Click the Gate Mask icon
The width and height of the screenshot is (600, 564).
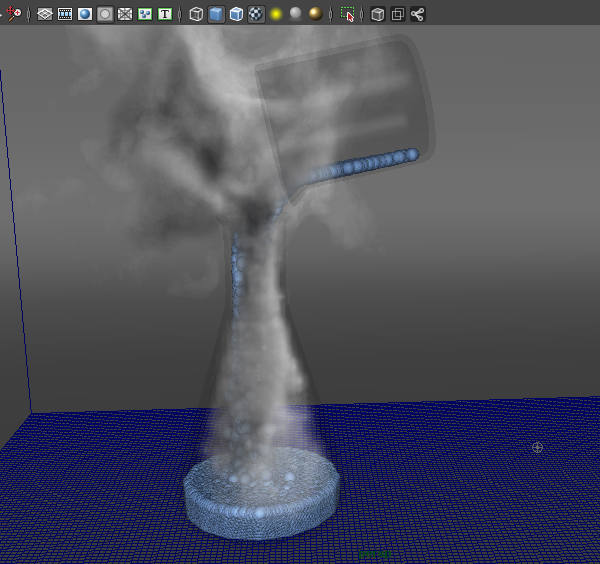(x=105, y=15)
